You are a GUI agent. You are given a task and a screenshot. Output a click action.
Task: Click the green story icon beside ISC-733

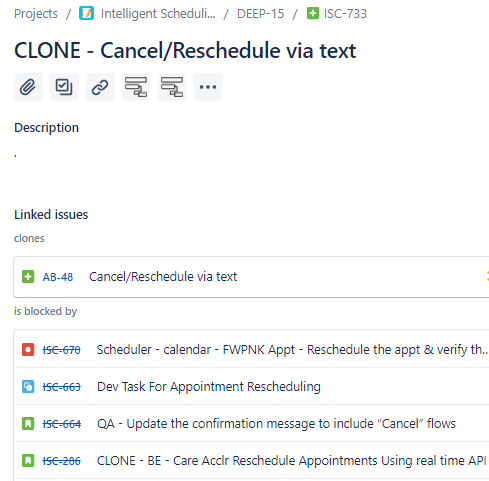click(313, 14)
